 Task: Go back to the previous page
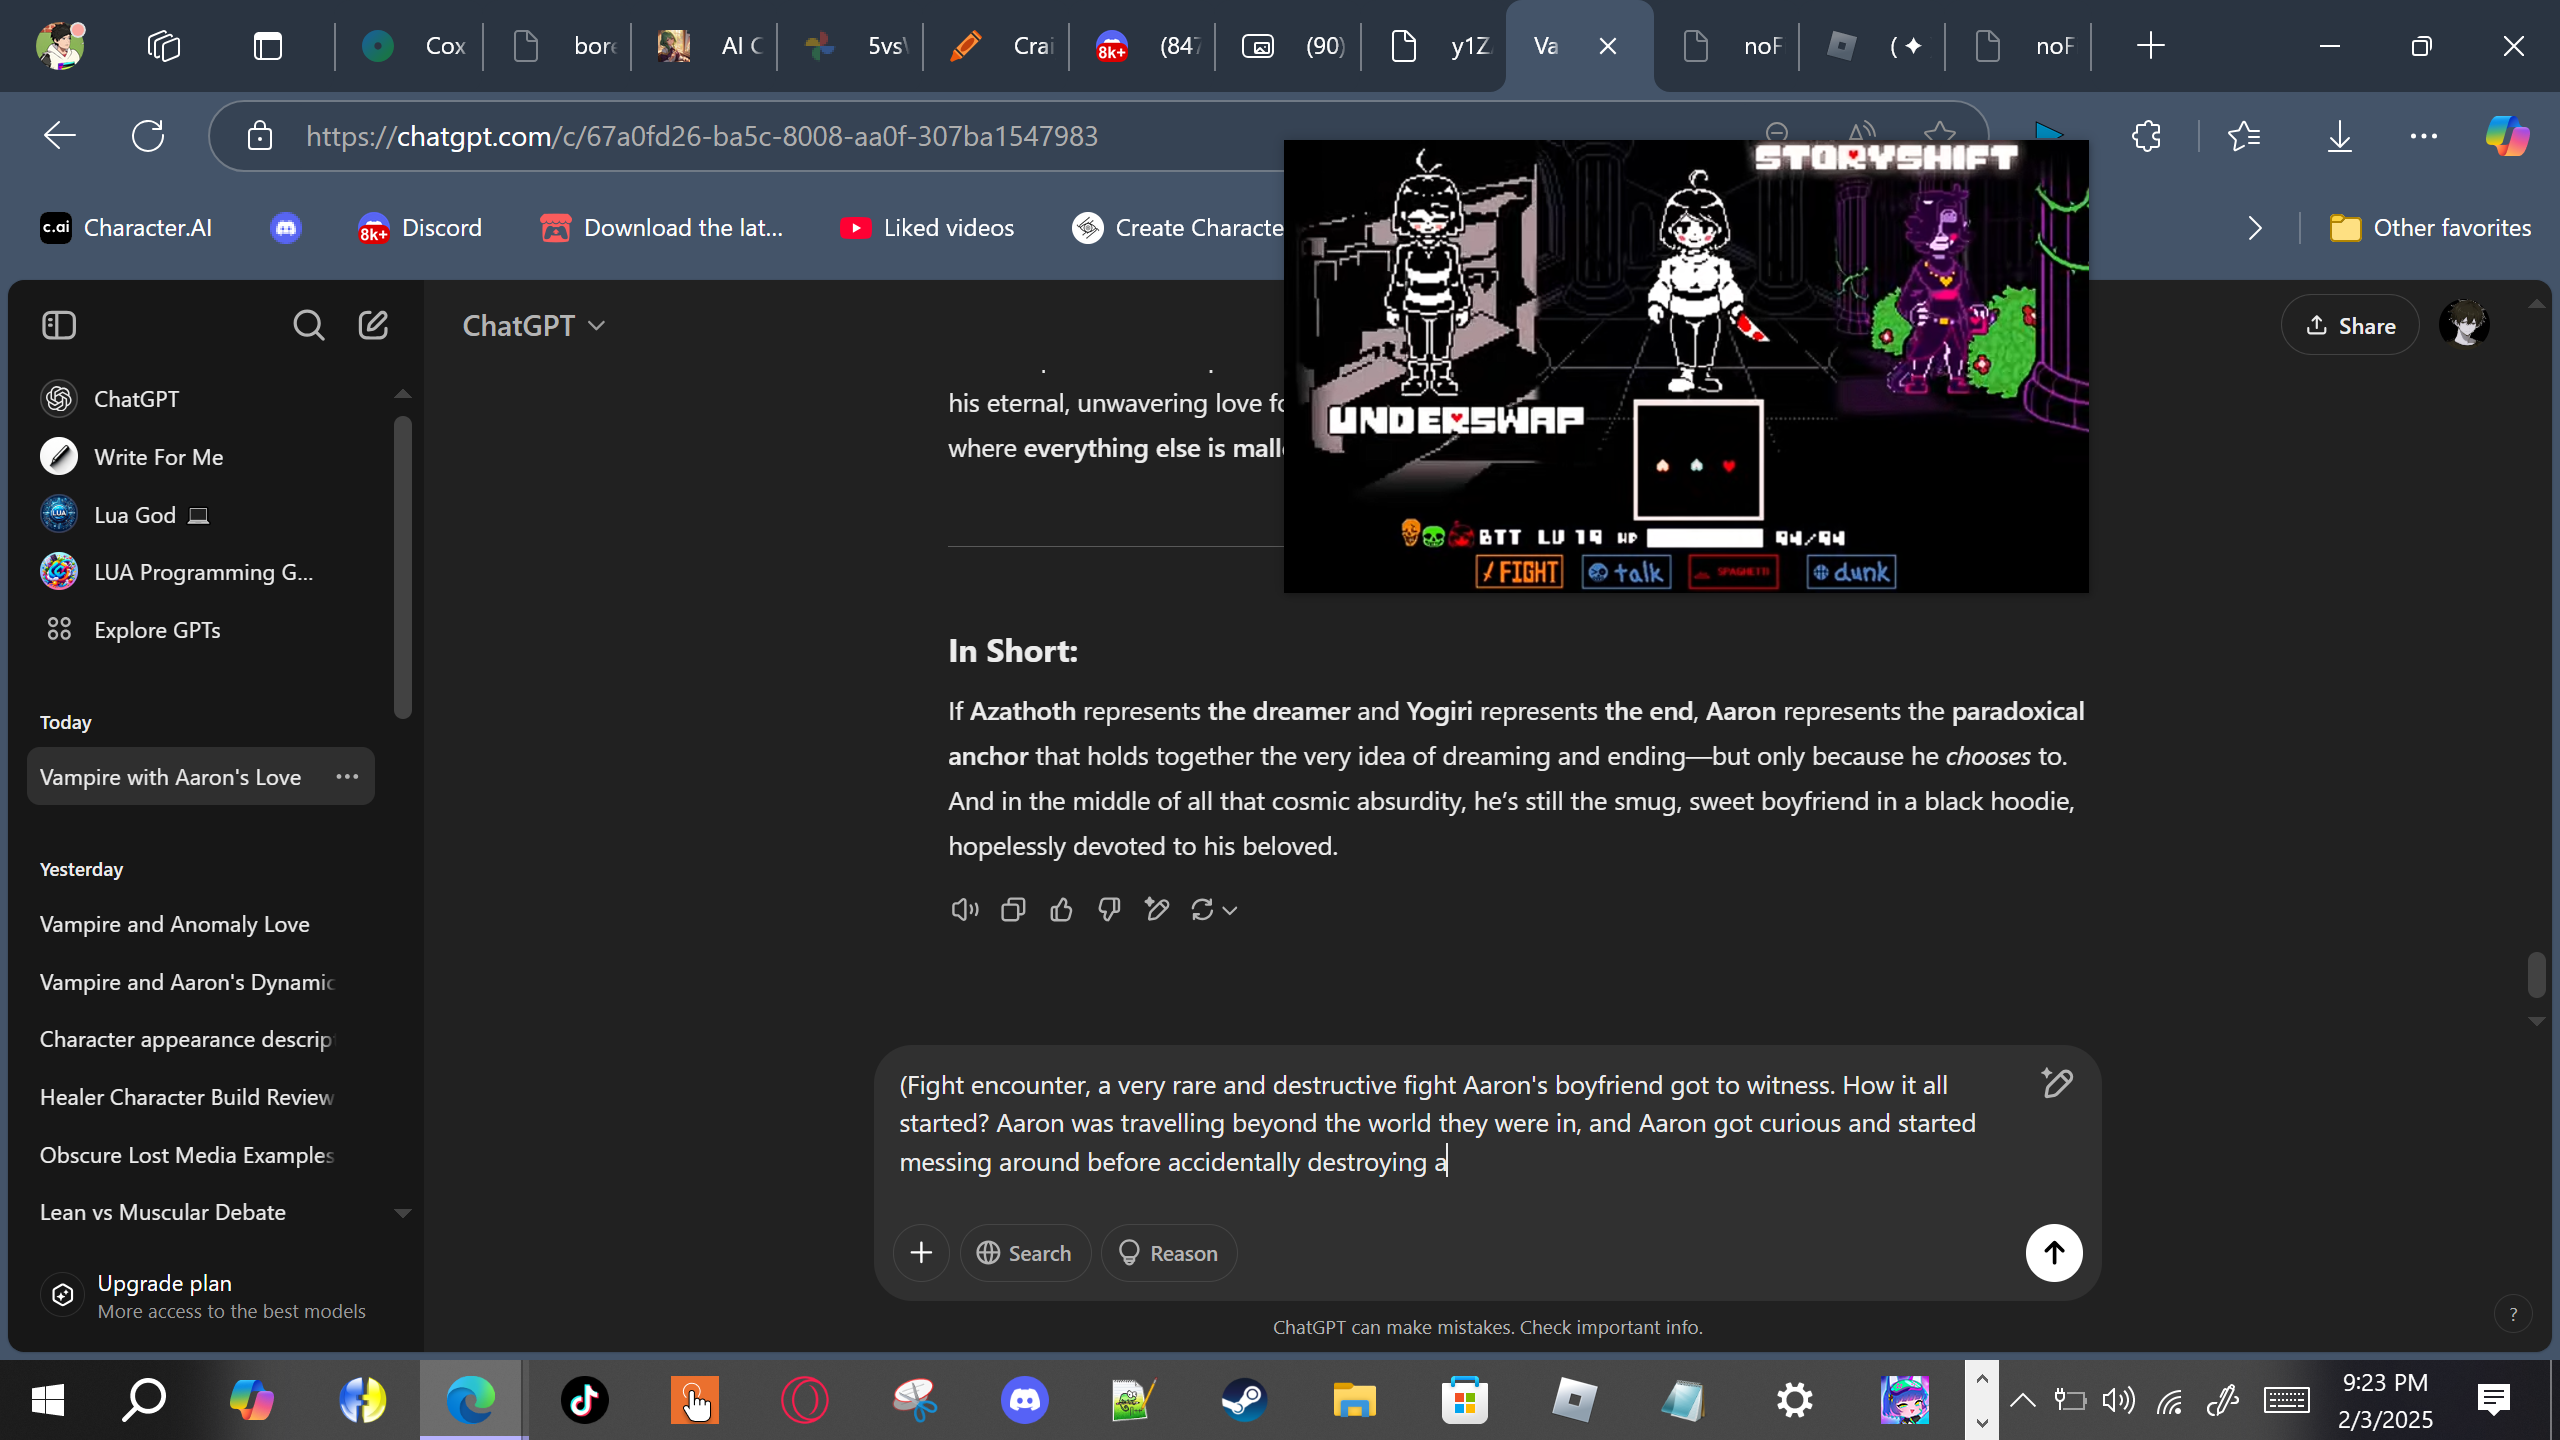coord(60,135)
